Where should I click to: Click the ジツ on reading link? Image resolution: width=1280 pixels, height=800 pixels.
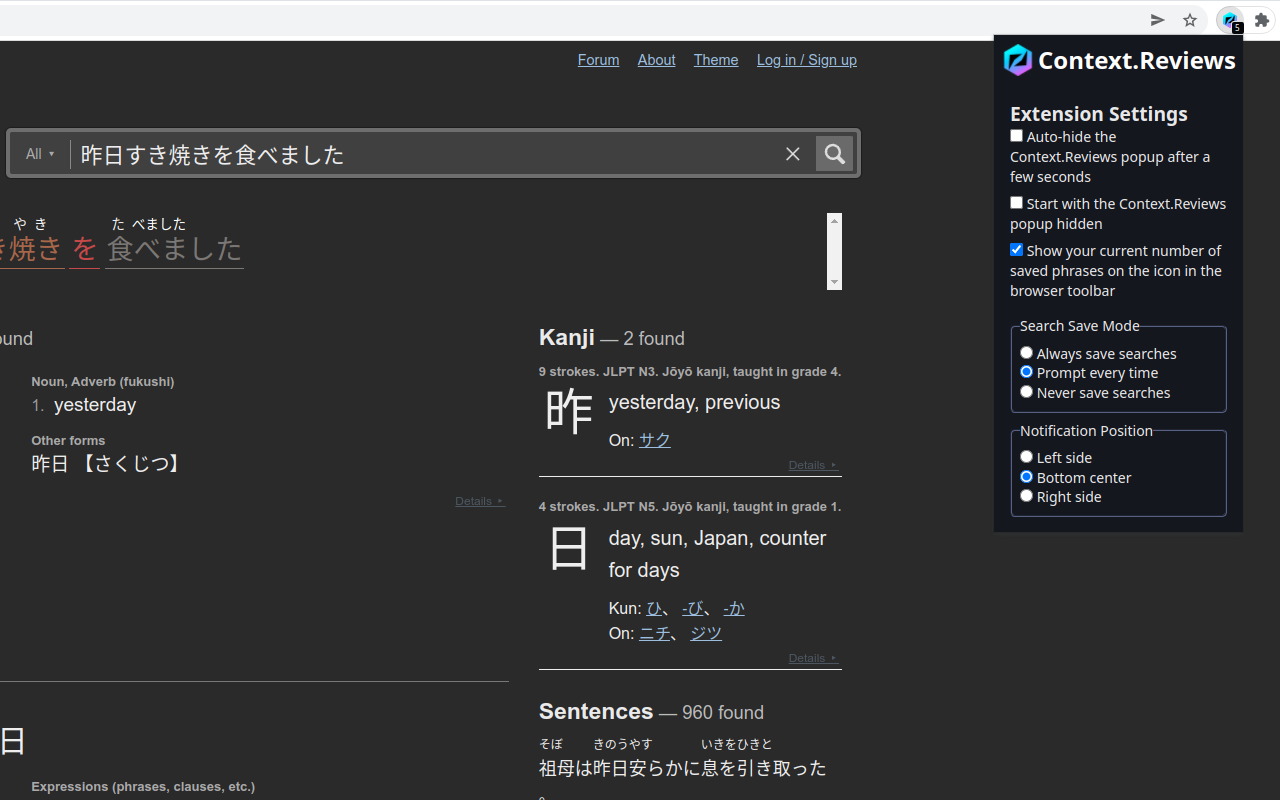[x=706, y=633]
